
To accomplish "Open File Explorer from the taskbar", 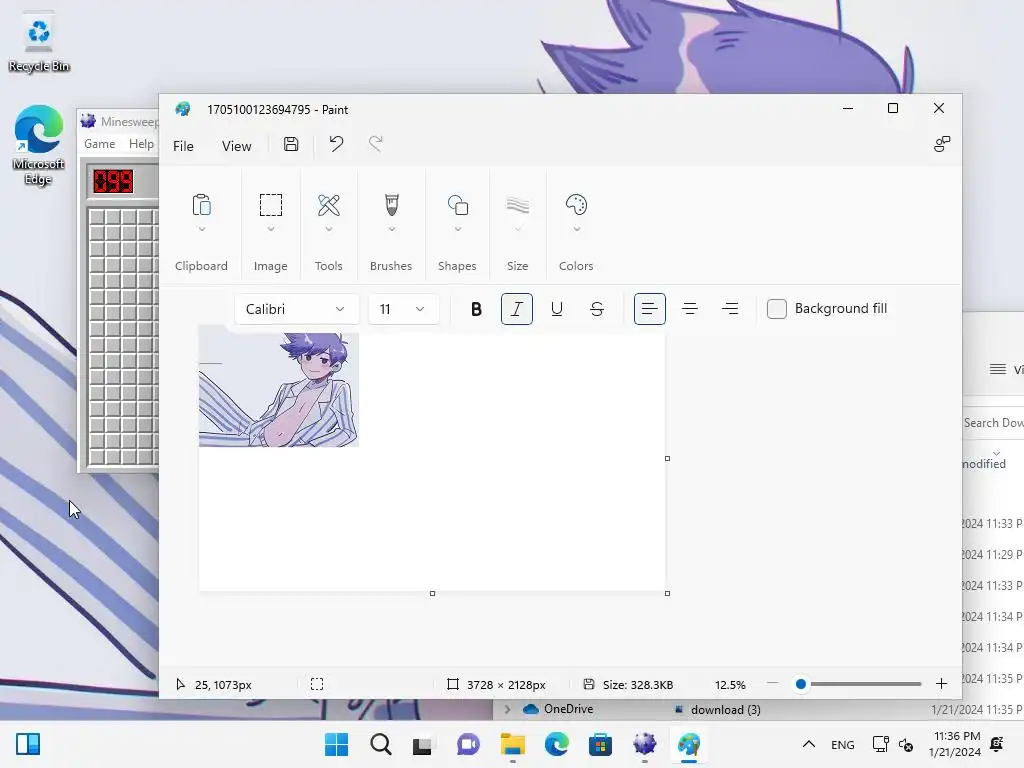I will pos(513,744).
